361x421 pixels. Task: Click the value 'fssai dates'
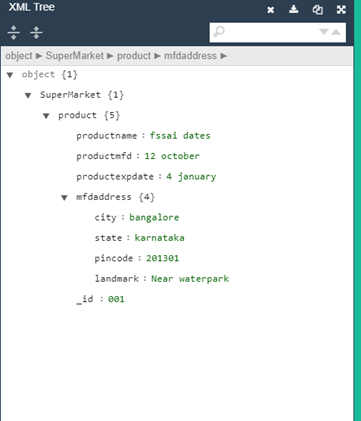(180, 136)
